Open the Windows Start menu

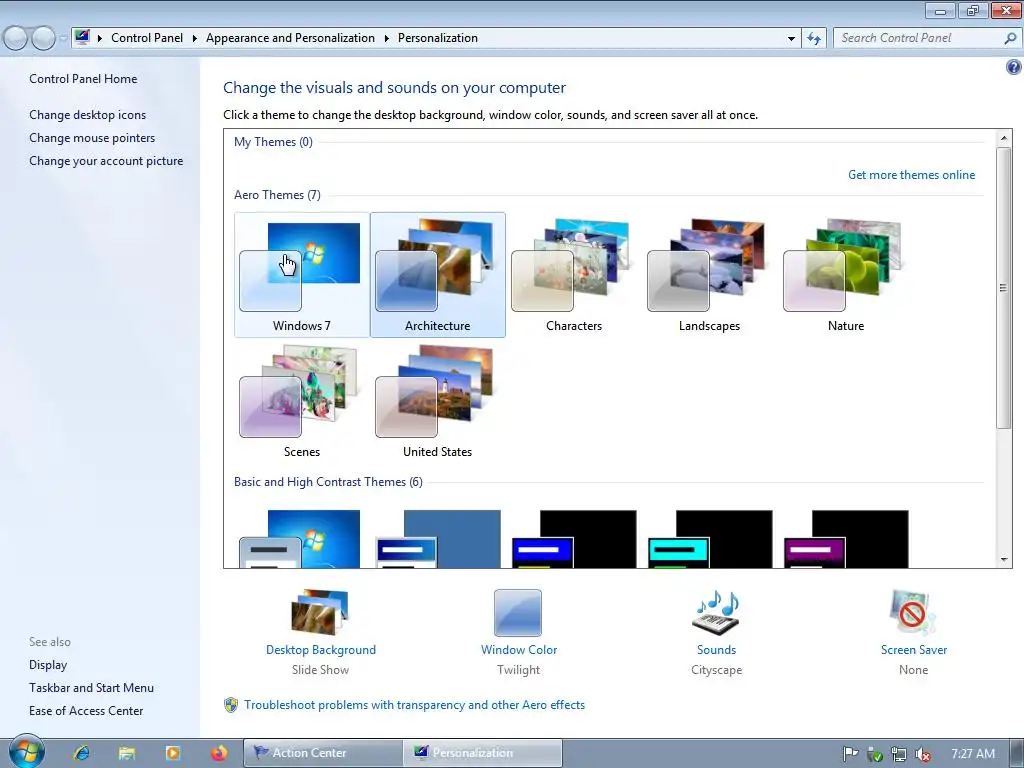coord(27,752)
